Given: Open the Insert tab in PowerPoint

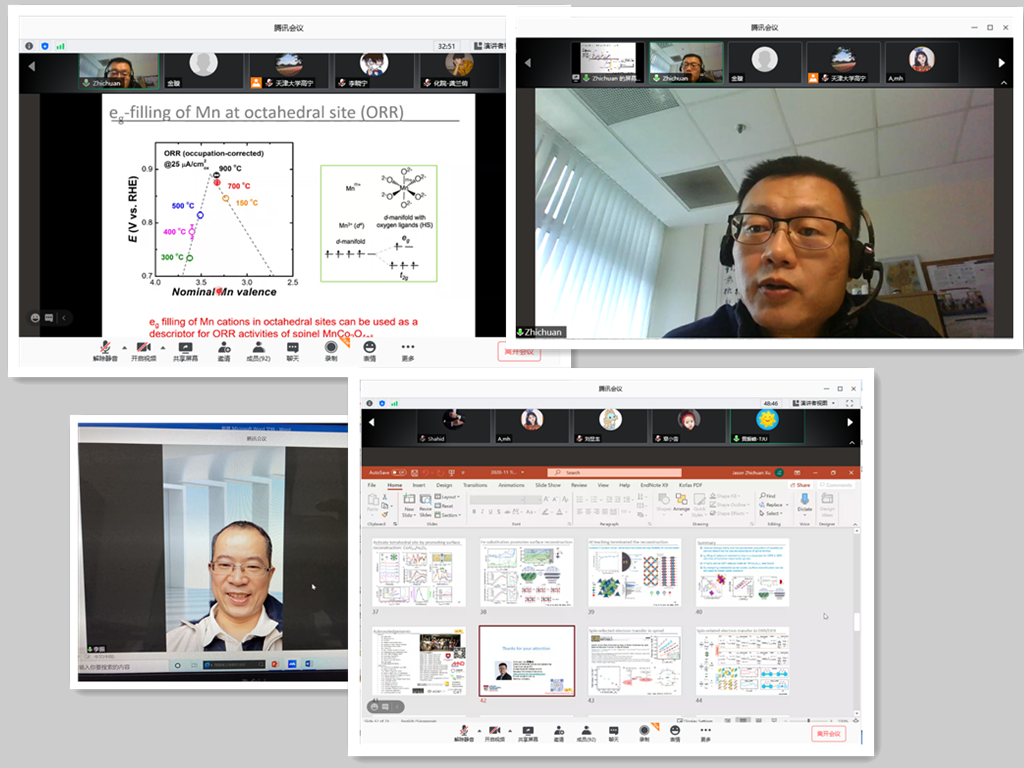Looking at the screenshot, I should 419,485.
